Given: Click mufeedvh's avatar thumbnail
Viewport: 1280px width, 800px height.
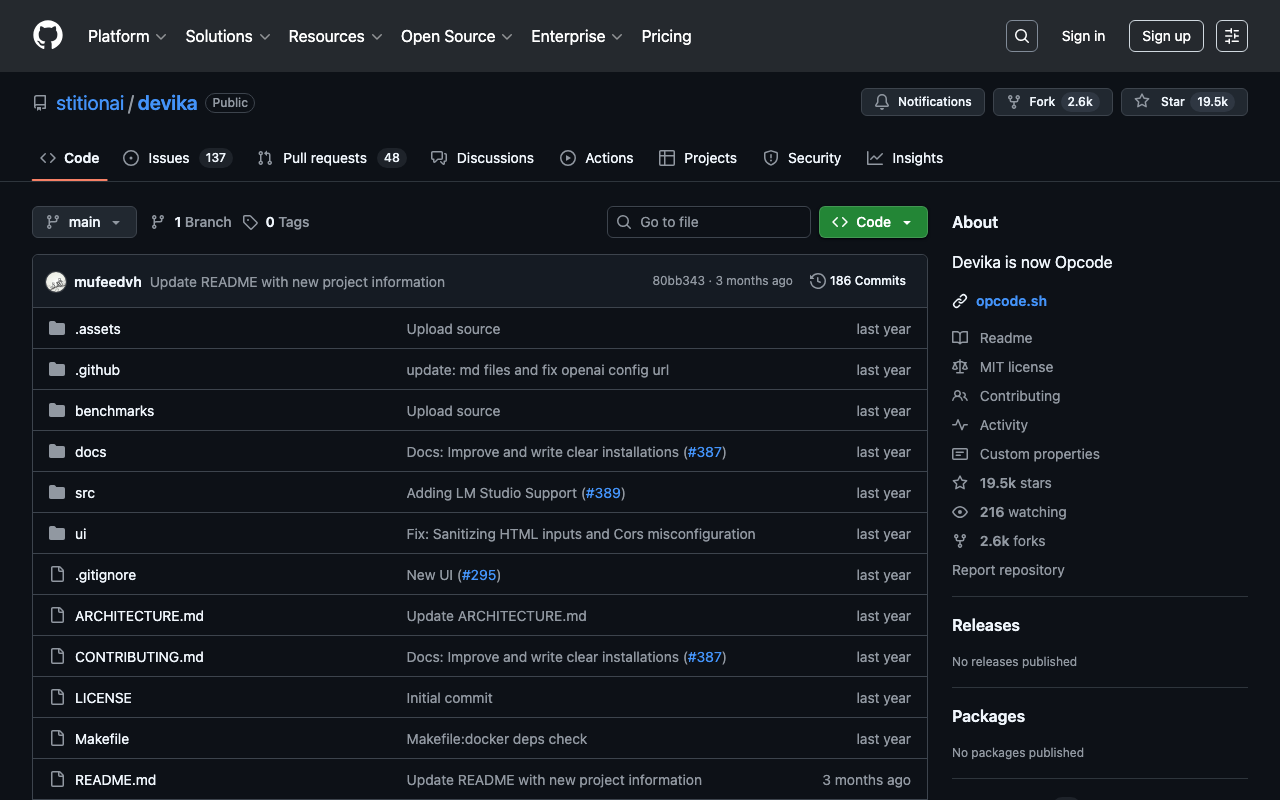Looking at the screenshot, I should (x=56, y=282).
